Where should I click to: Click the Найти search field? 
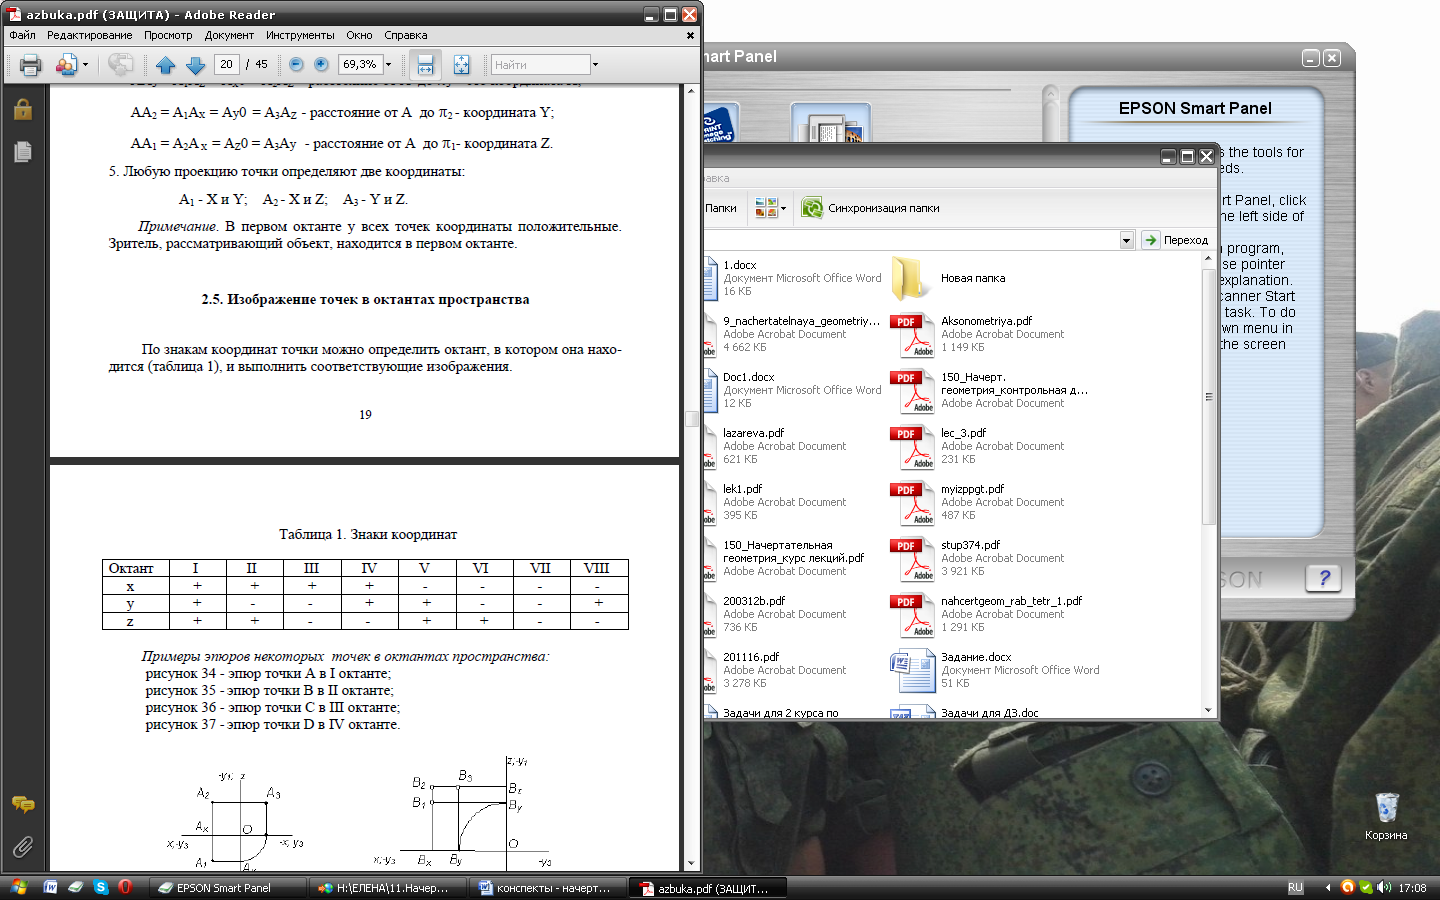coord(540,65)
